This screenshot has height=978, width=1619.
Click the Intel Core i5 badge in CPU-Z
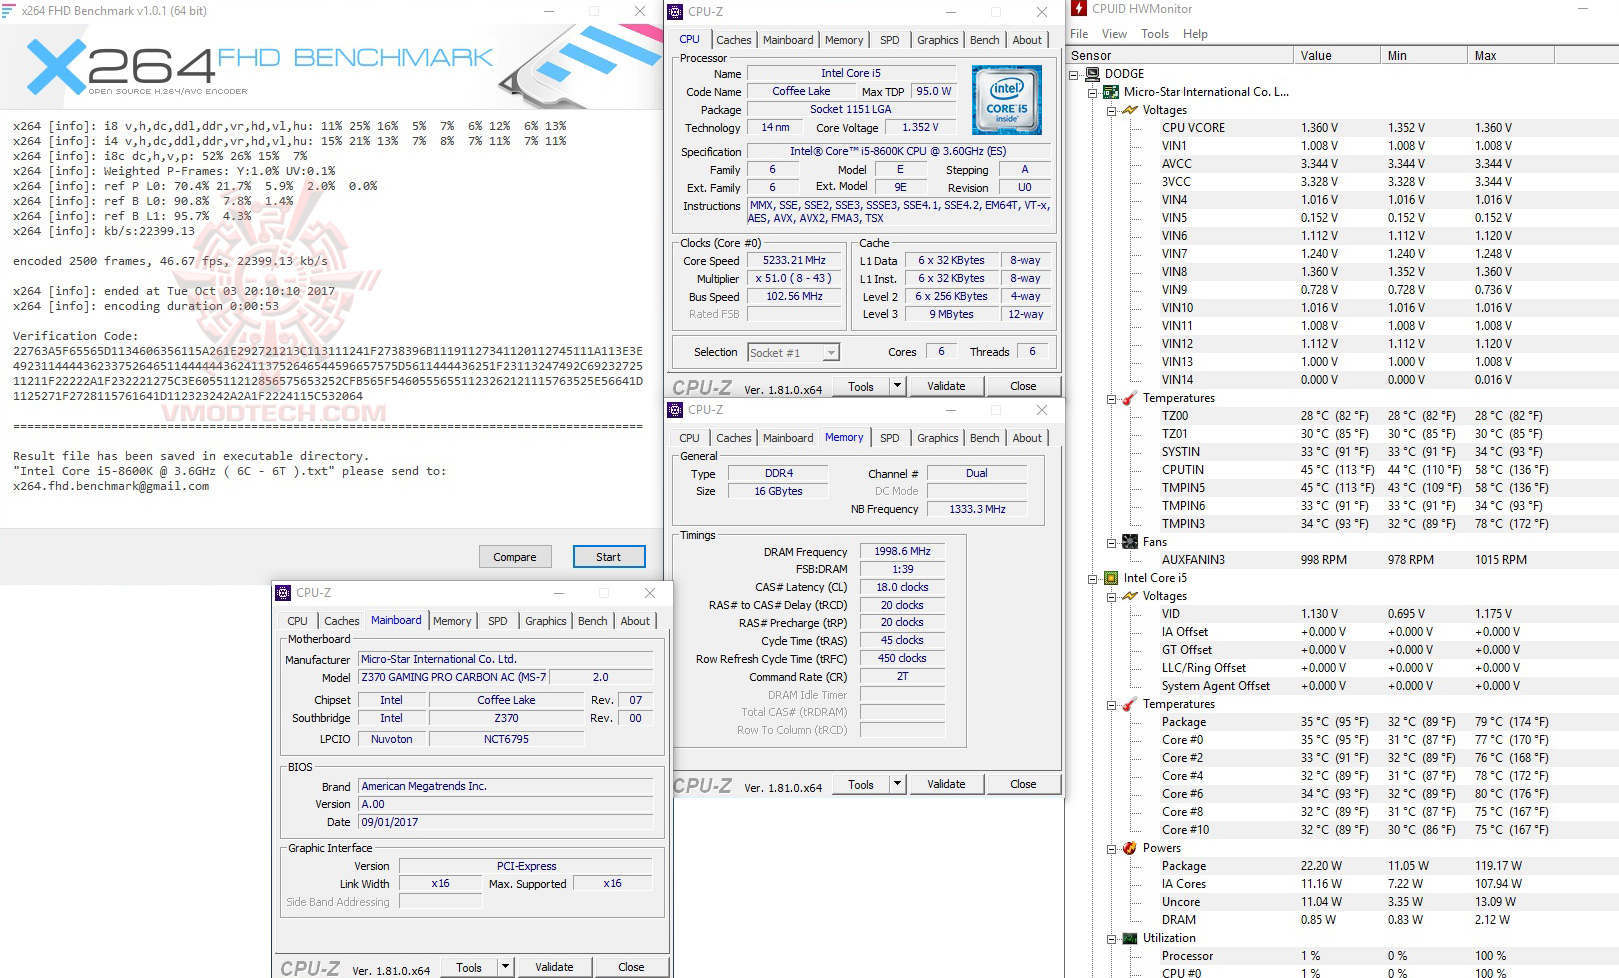[1006, 100]
